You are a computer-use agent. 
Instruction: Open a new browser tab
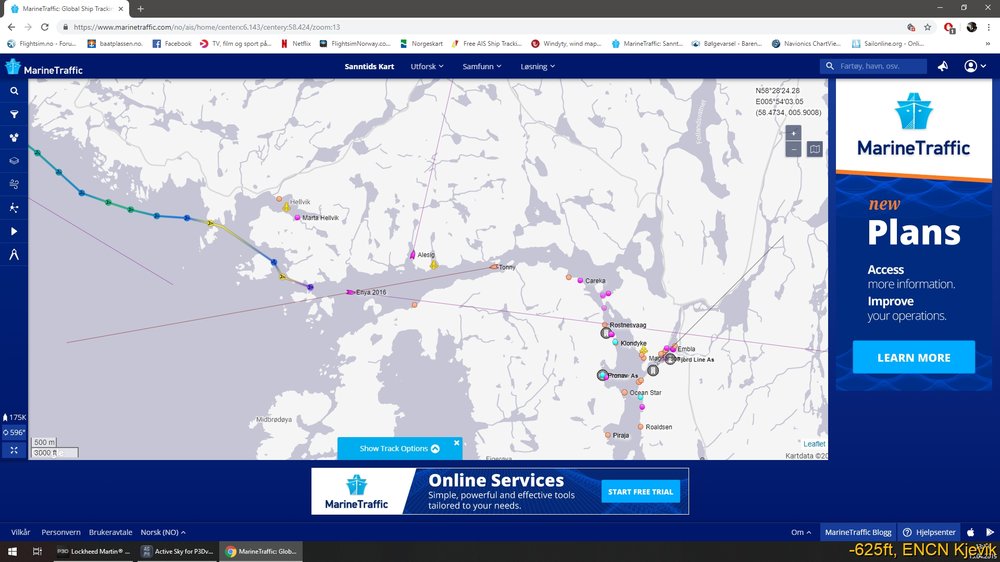point(140,9)
